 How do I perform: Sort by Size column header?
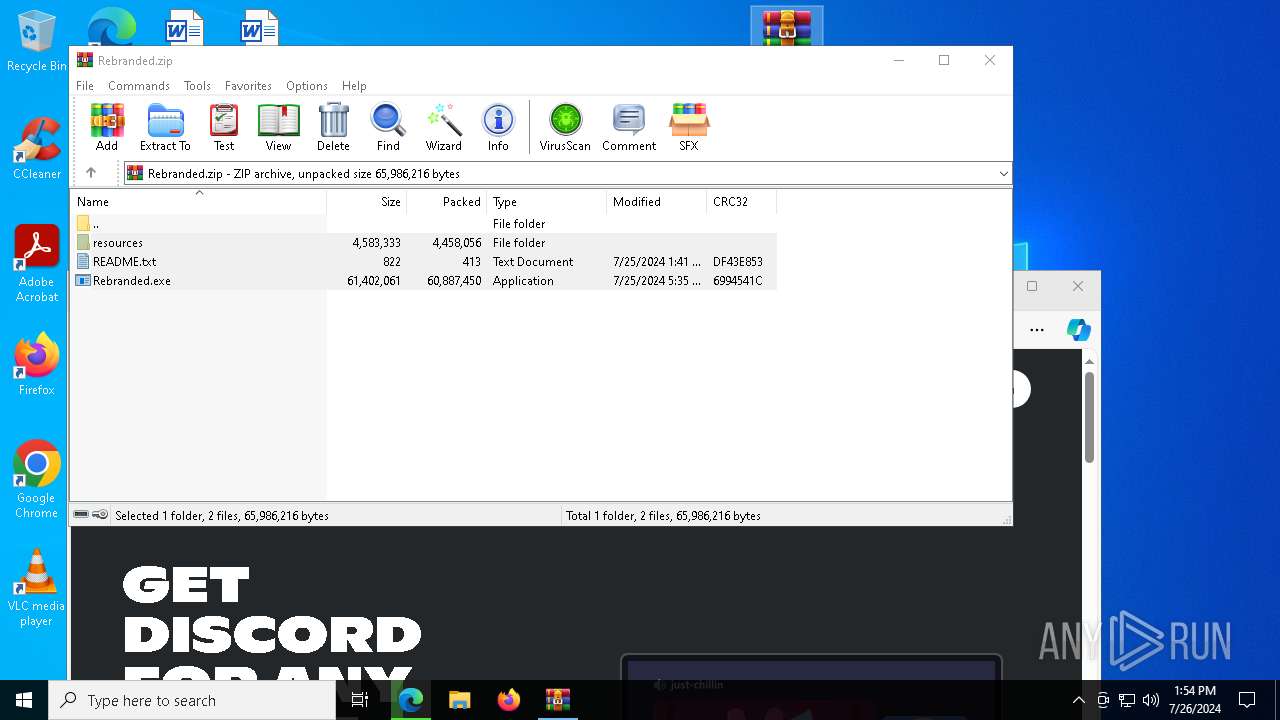click(x=366, y=202)
